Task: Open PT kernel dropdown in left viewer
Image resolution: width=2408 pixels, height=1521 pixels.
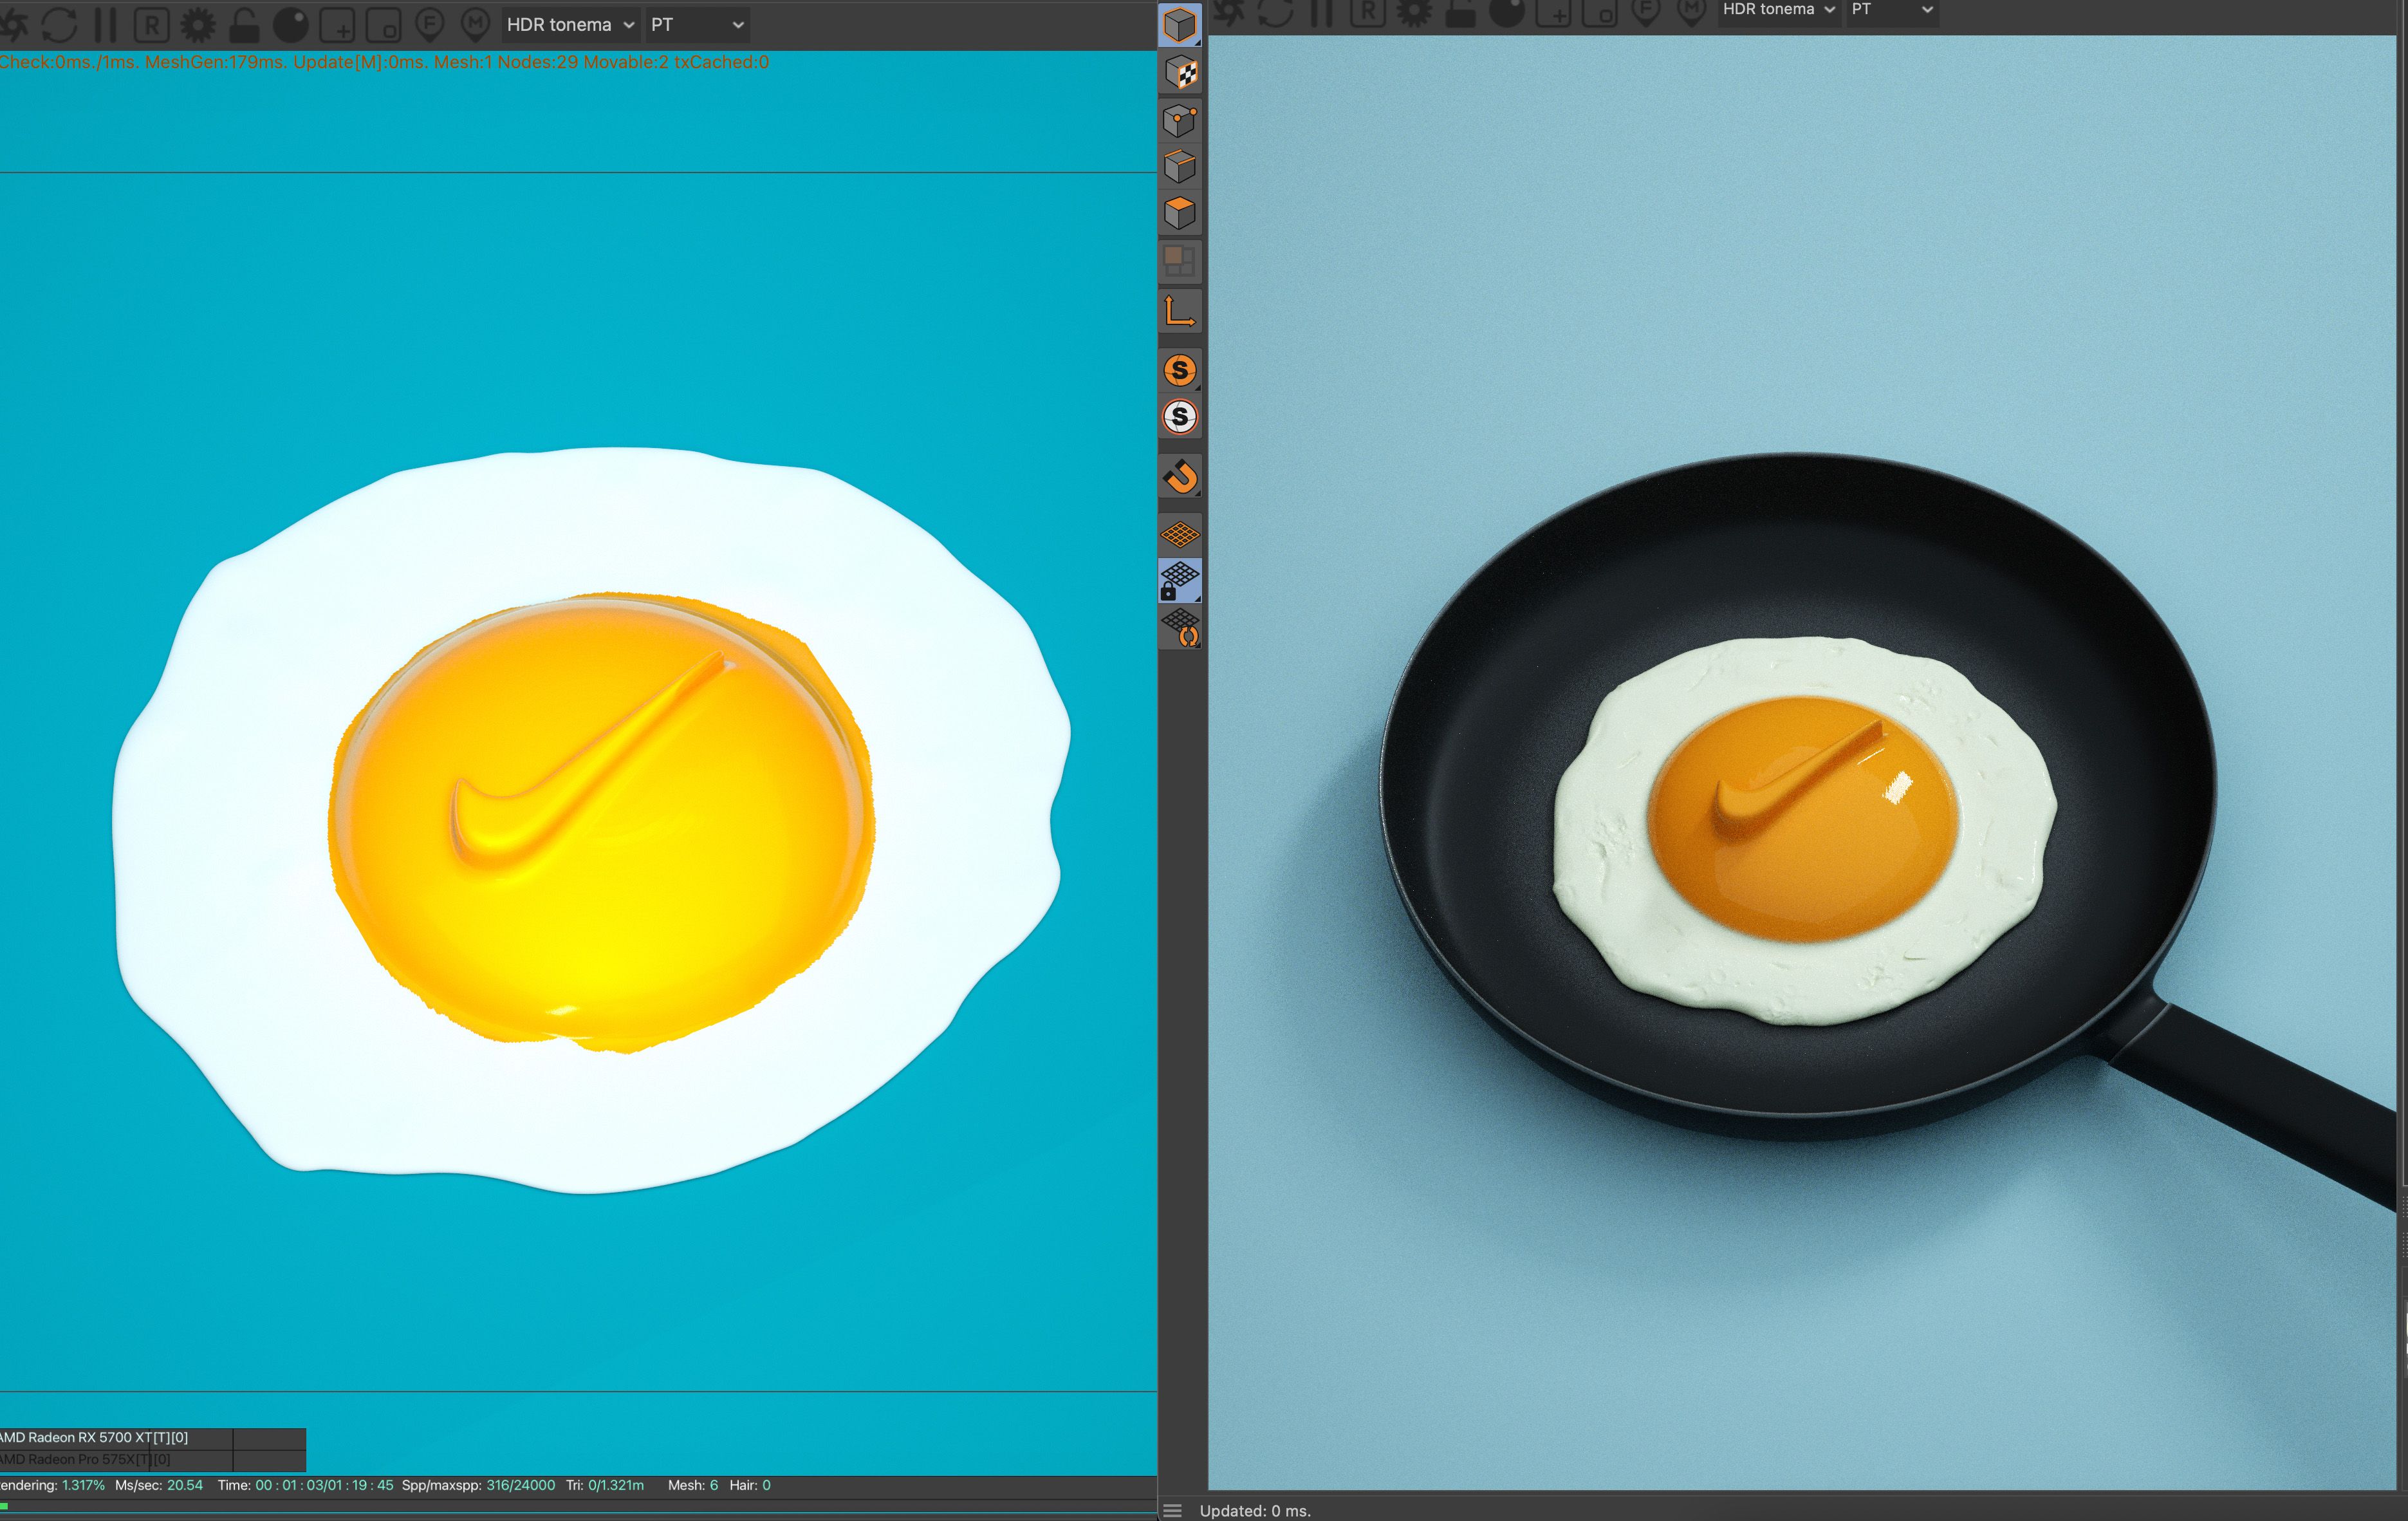Action: tap(697, 25)
